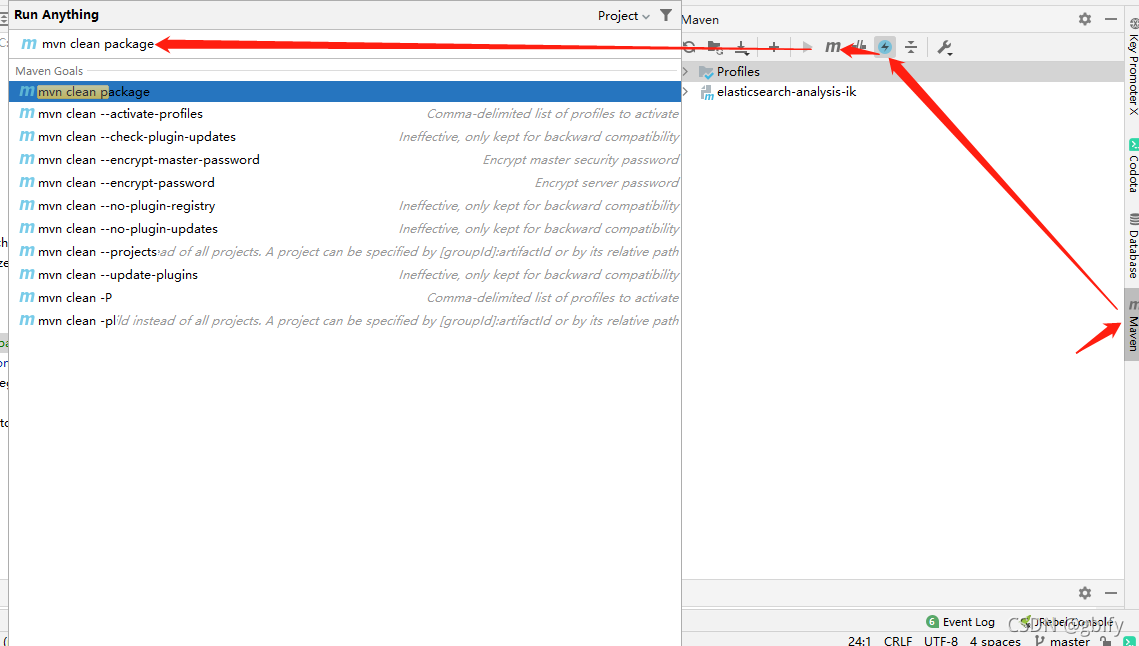Select 'mvn clean --update-plugins' suggestion

(345, 275)
